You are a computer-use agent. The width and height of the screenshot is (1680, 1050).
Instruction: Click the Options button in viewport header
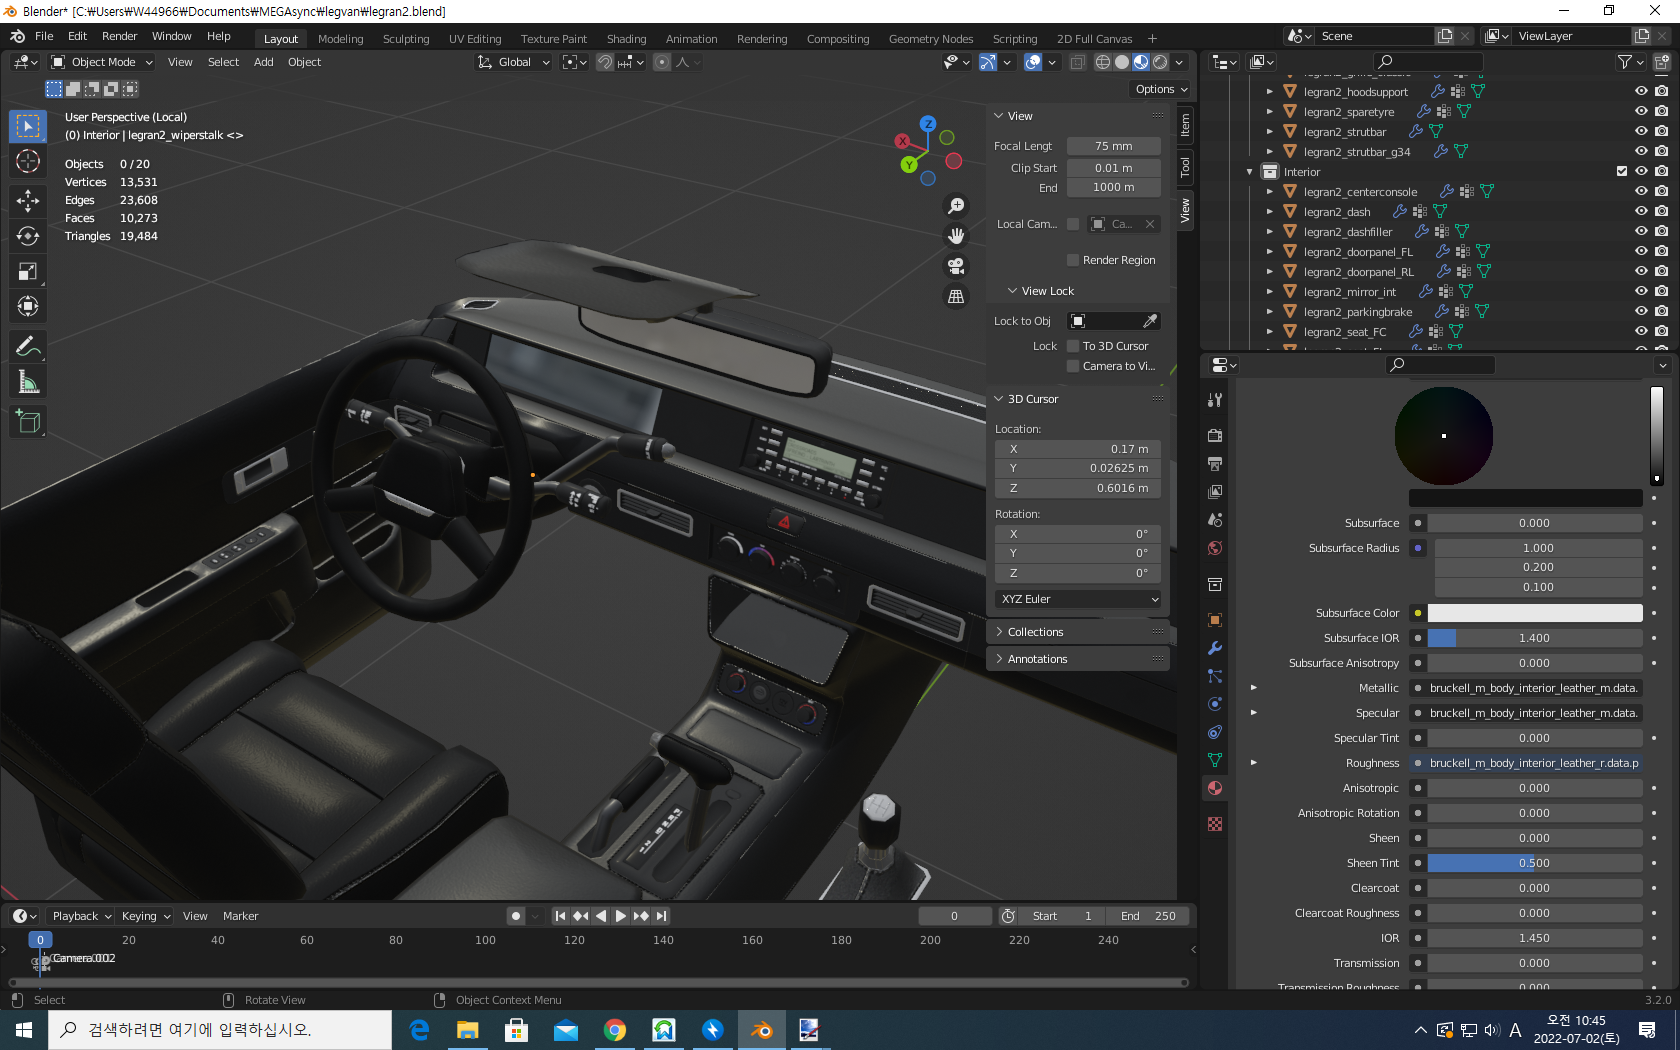point(1161,89)
